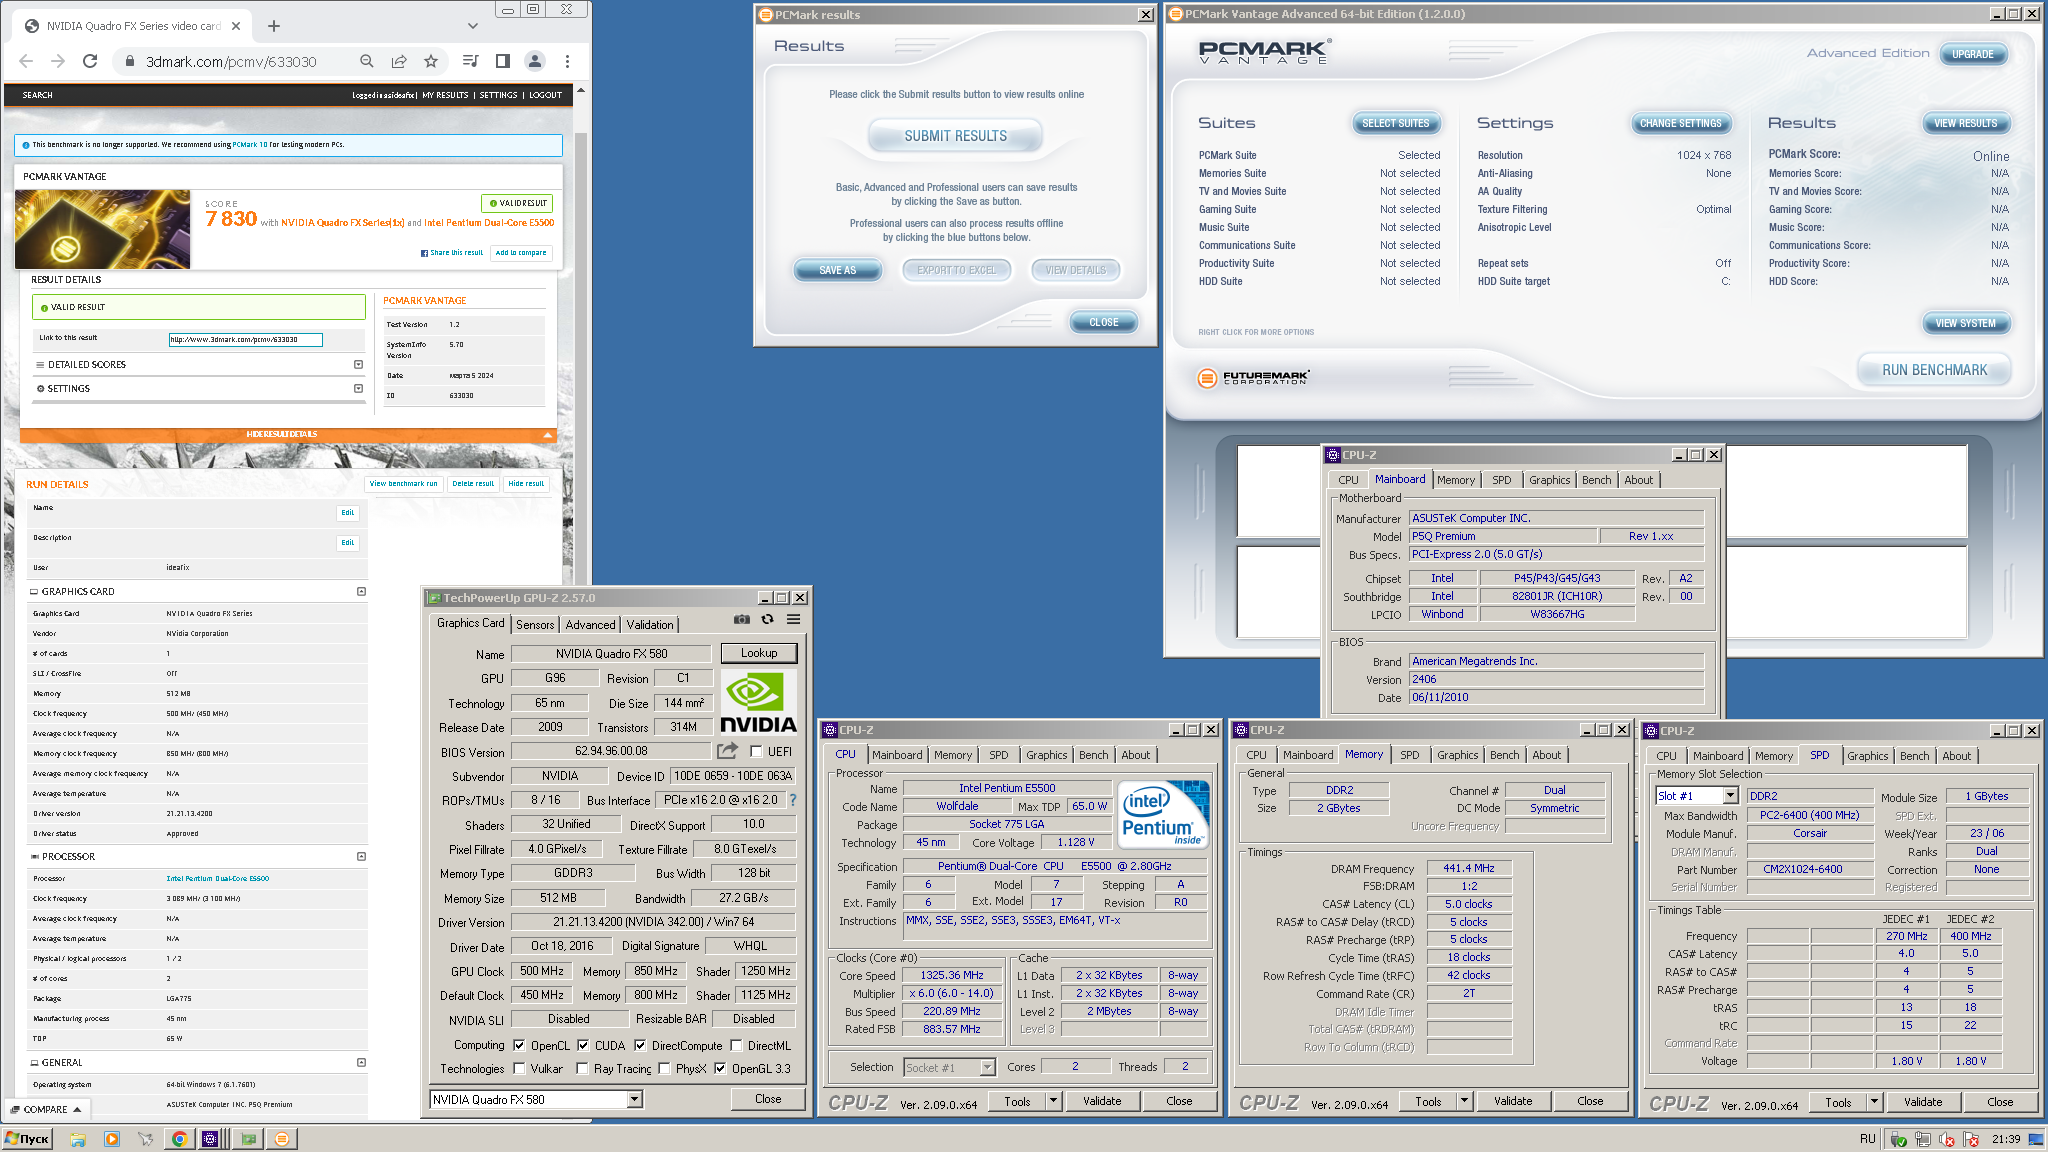The height and width of the screenshot is (1152, 2048).
Task: Open GPU-Z hamburger menu icon
Action: point(793,620)
